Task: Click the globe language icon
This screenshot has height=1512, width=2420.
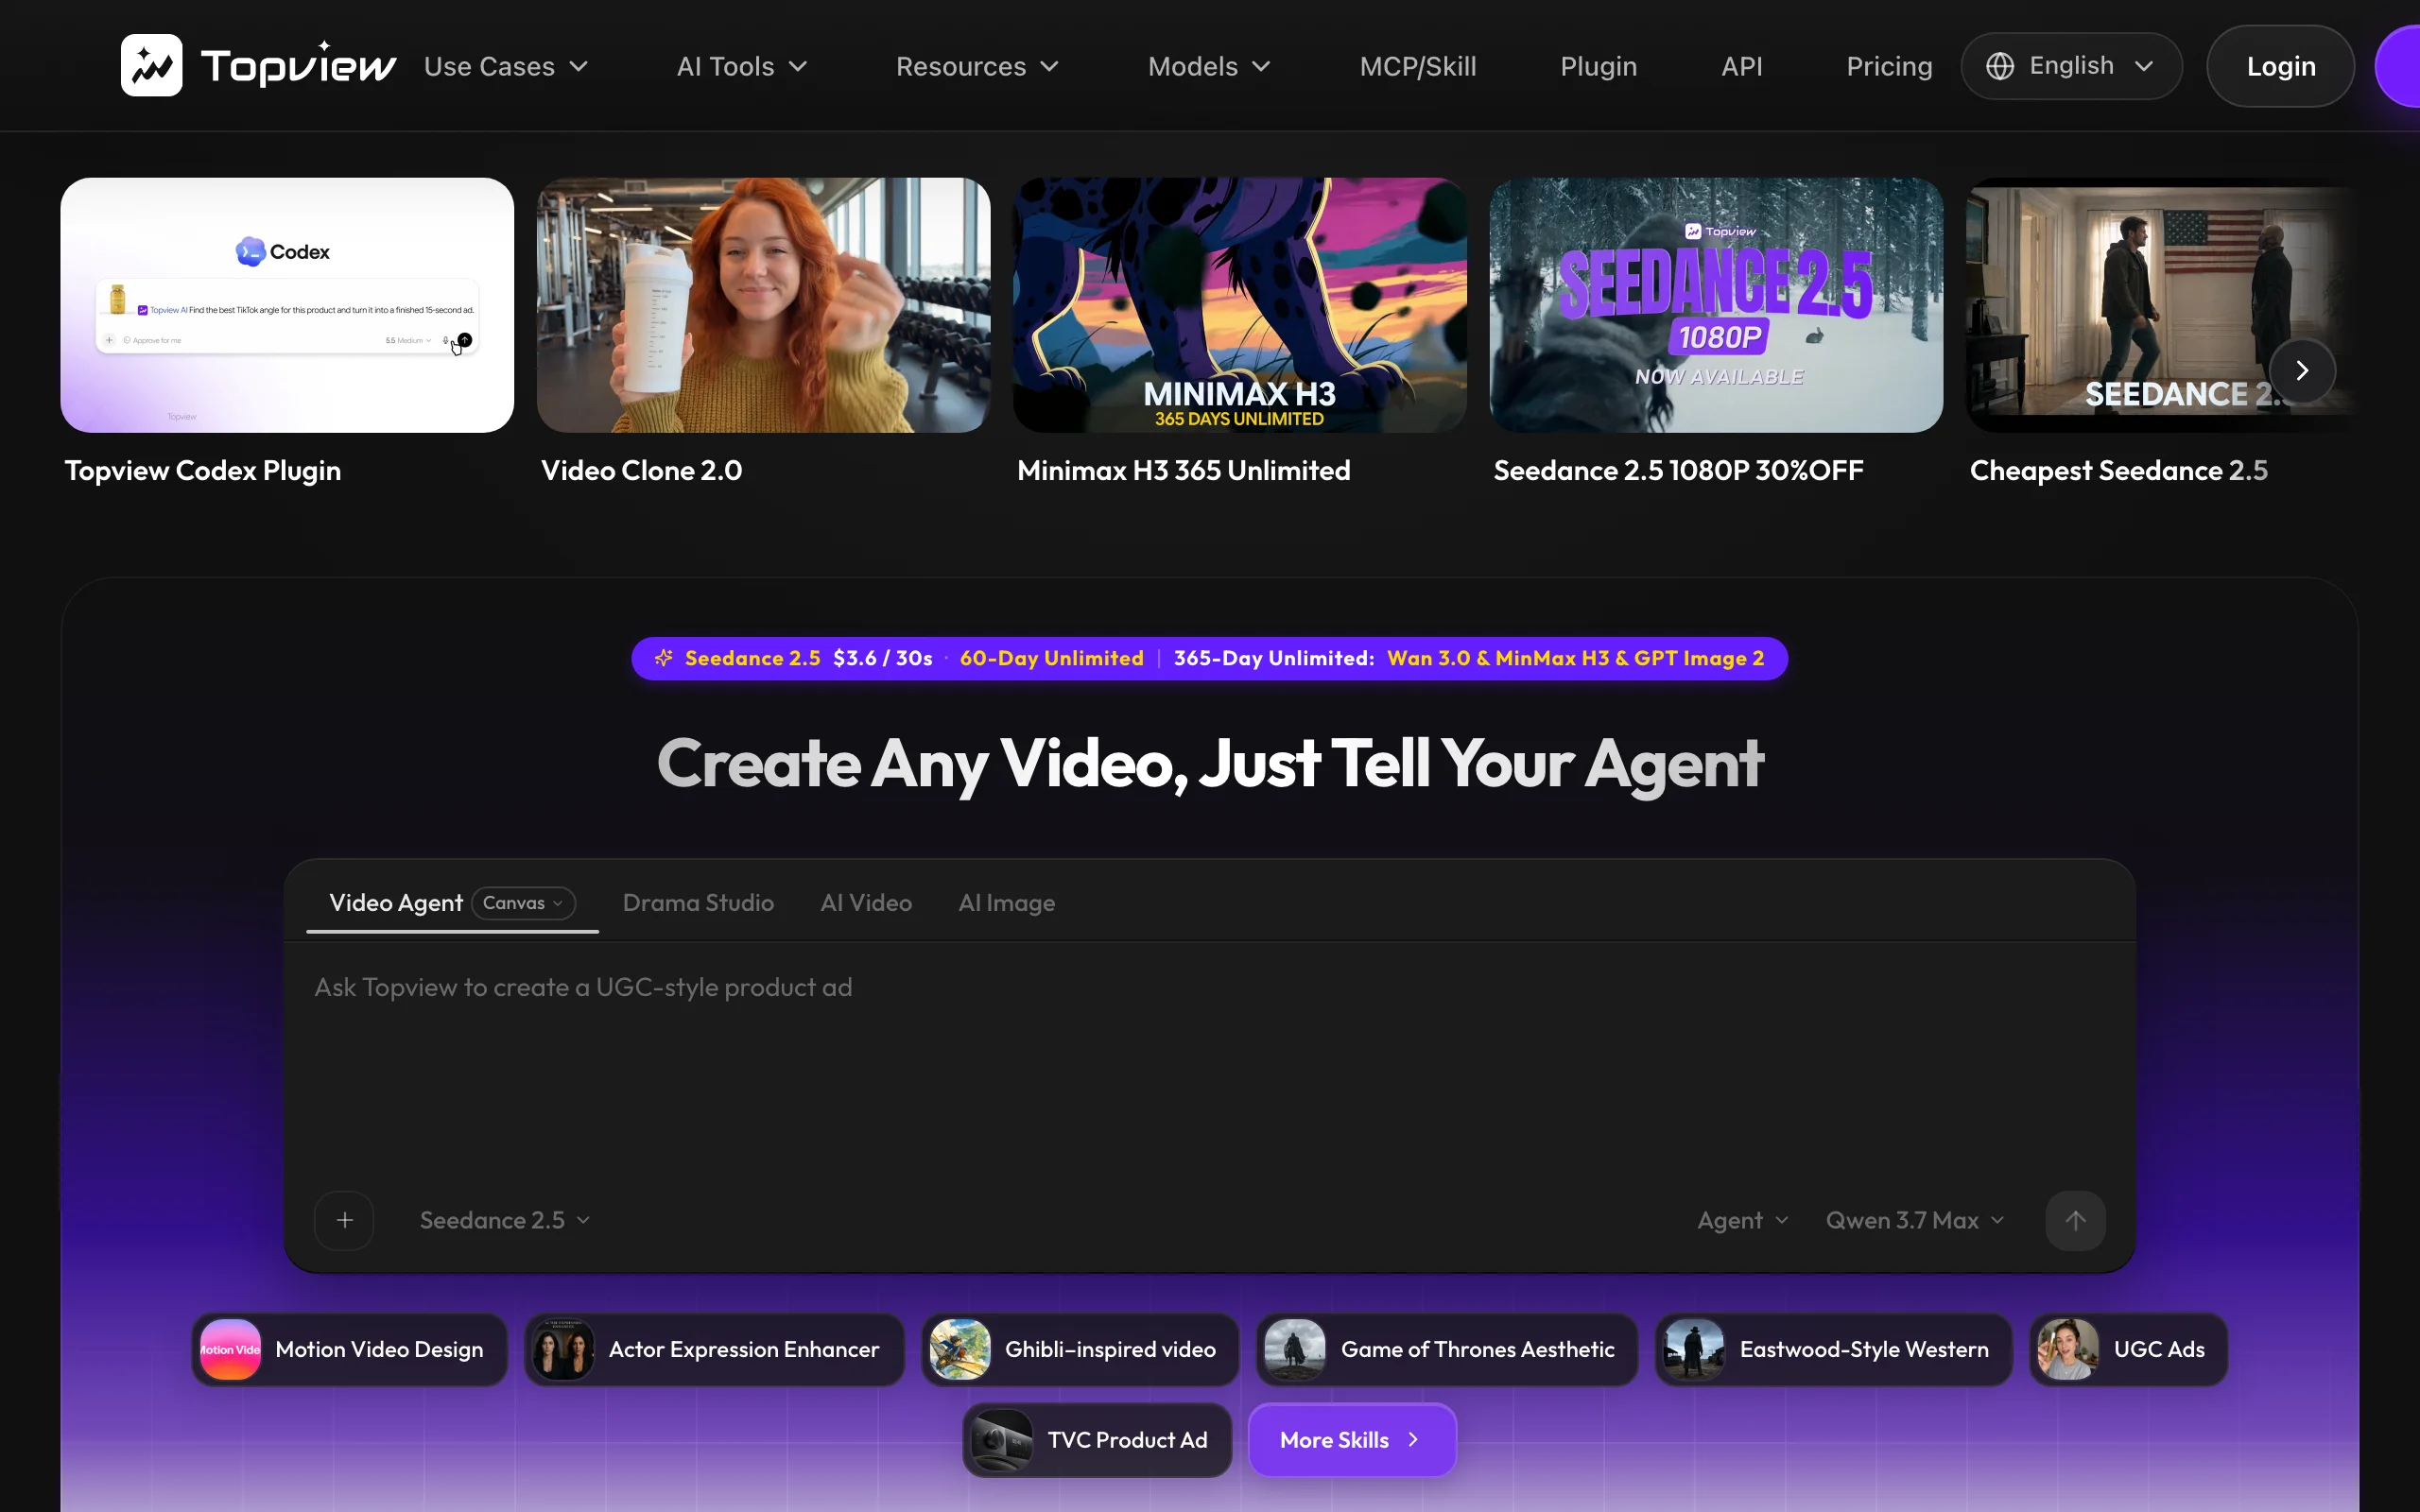Action: click(x=1999, y=66)
